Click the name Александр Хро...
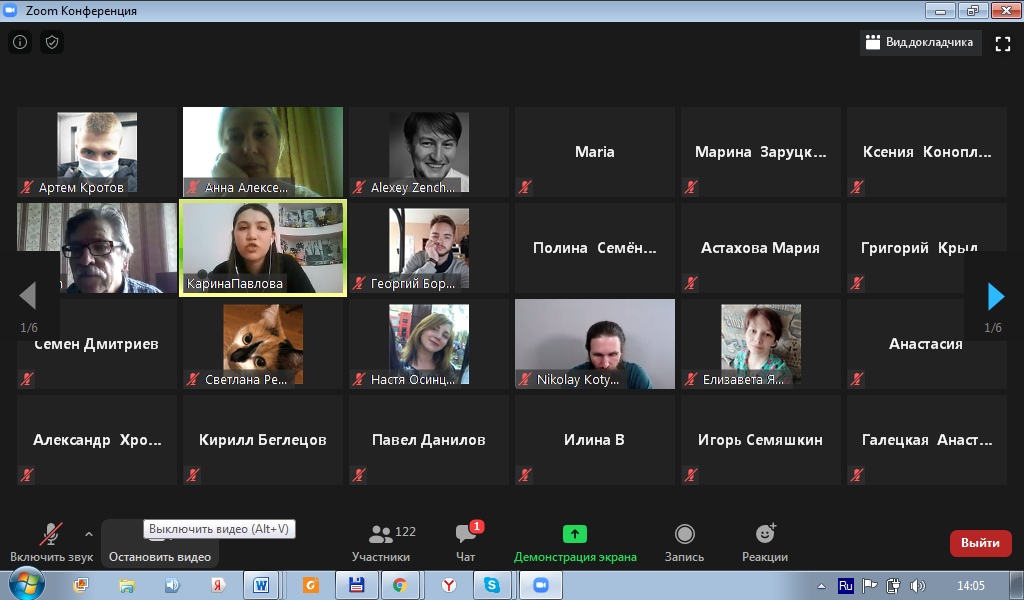The height and width of the screenshot is (600, 1024). pos(97,440)
